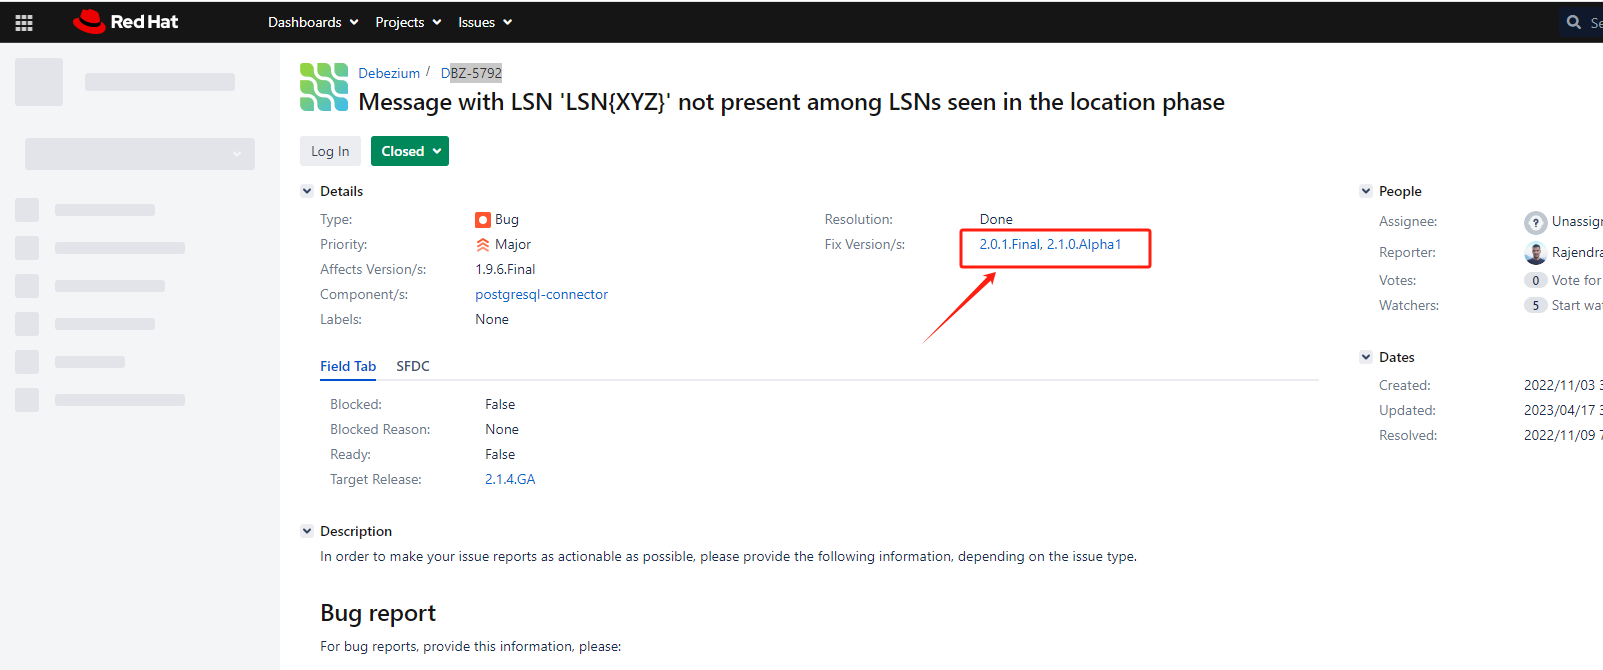Click the Created date 2022/11/03
Viewport: 1603px width, 670px height.
point(1563,385)
